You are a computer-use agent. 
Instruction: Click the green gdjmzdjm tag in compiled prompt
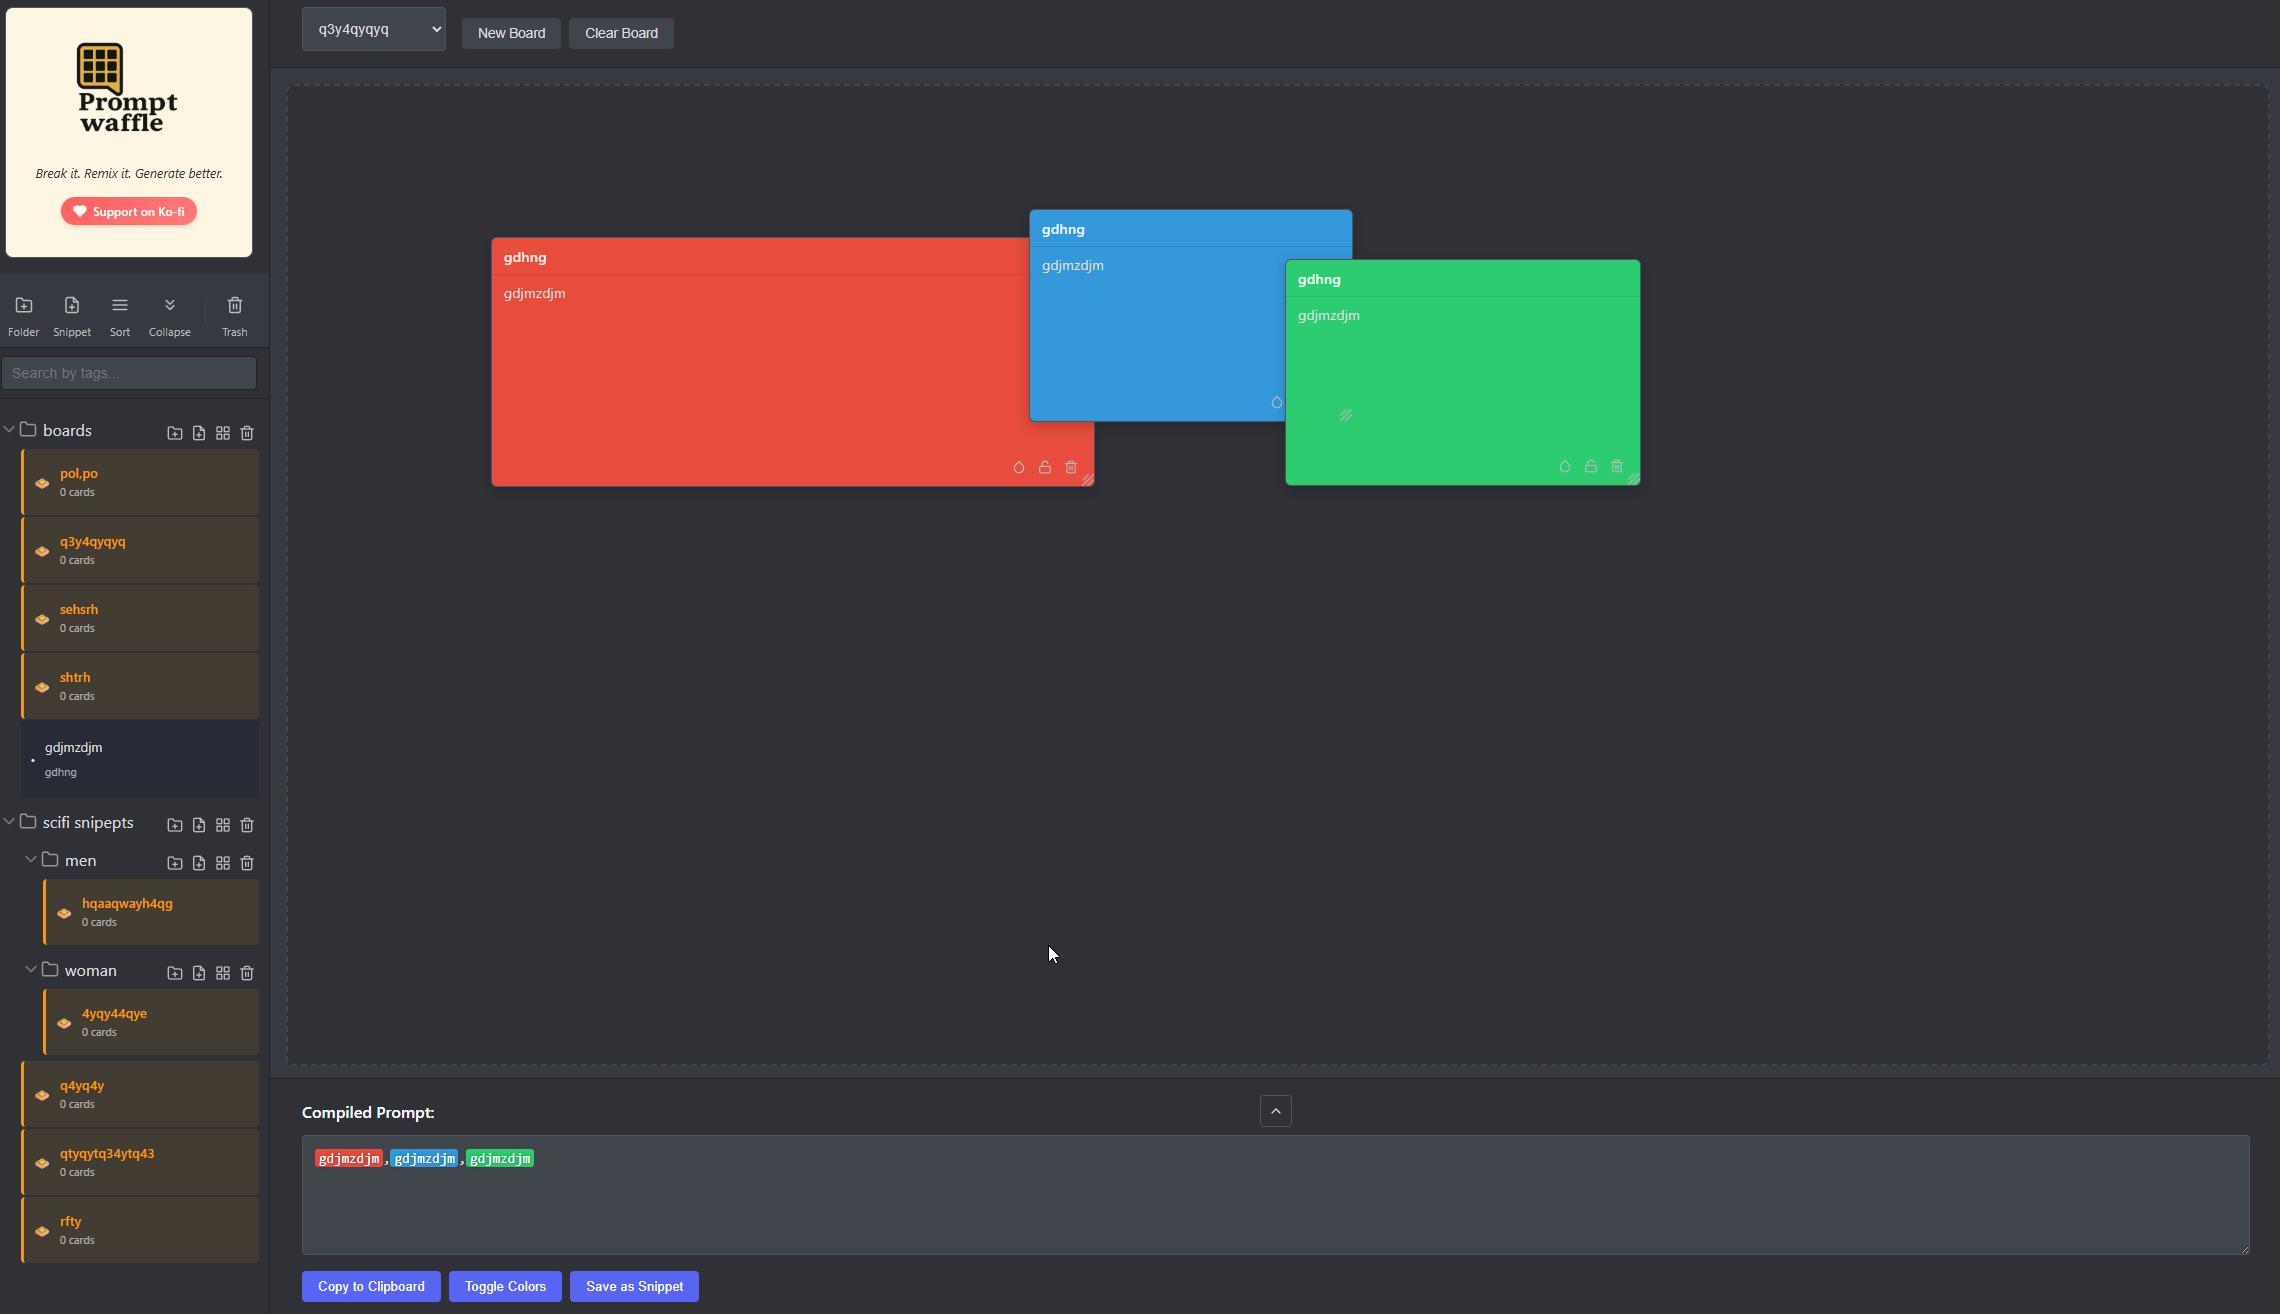500,1158
